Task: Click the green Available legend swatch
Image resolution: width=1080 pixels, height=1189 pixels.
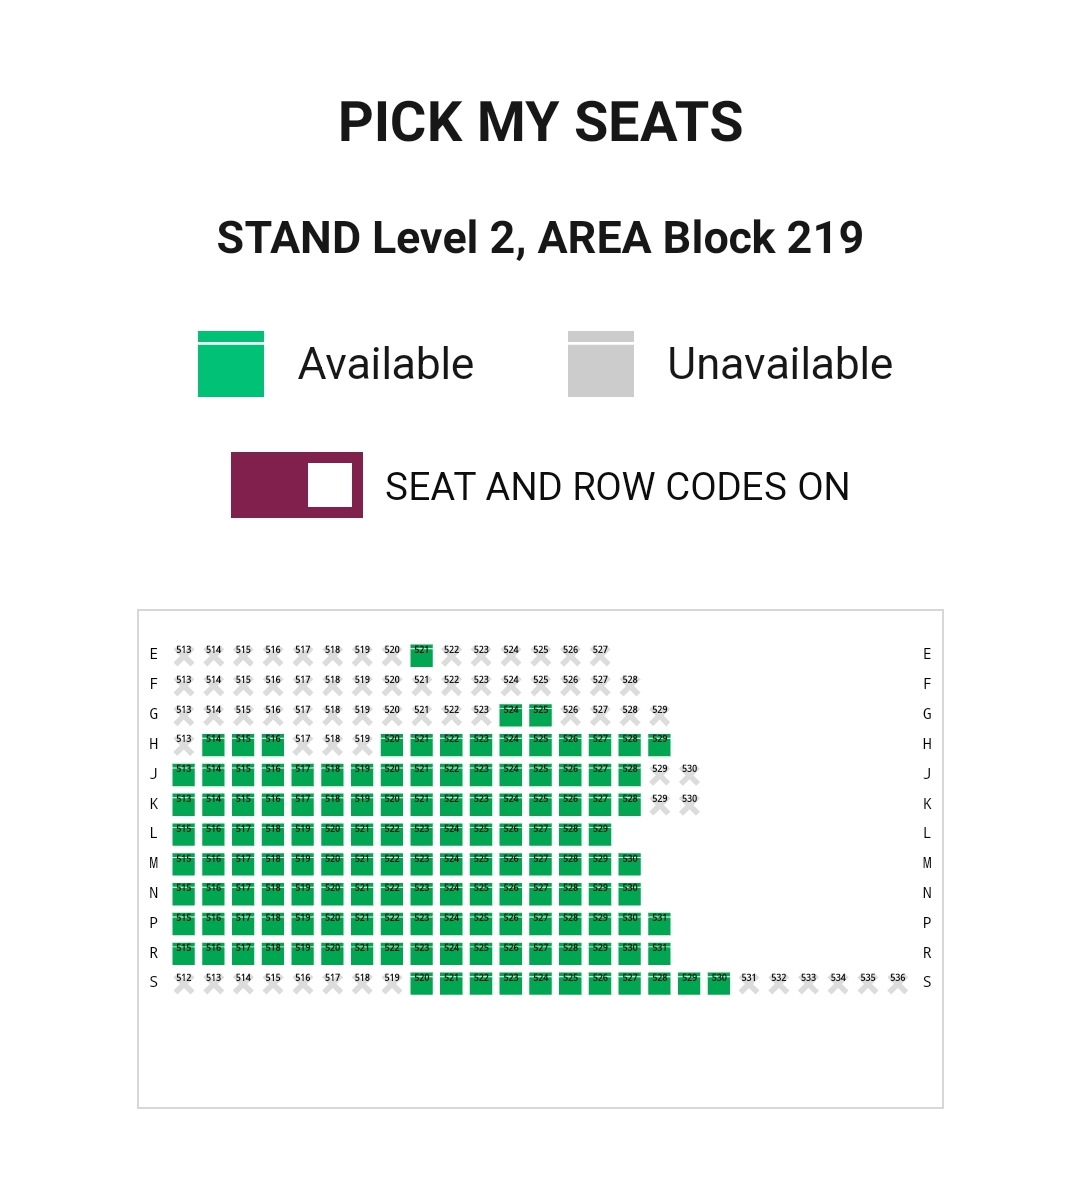Action: coord(231,364)
